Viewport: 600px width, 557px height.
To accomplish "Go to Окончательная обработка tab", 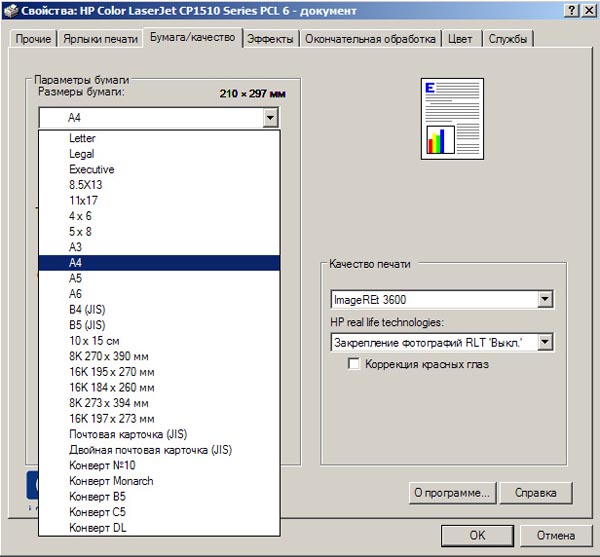I will [x=370, y=39].
